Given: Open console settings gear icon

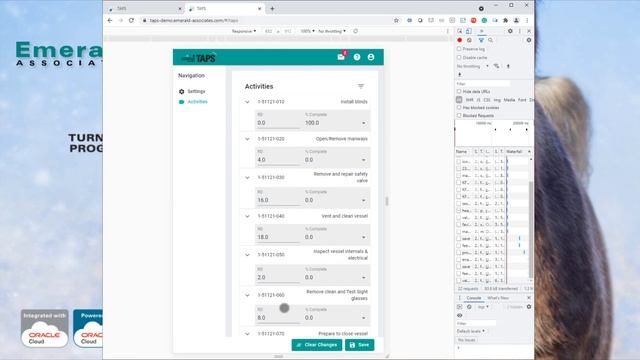Looking at the screenshot, I should 529,307.
